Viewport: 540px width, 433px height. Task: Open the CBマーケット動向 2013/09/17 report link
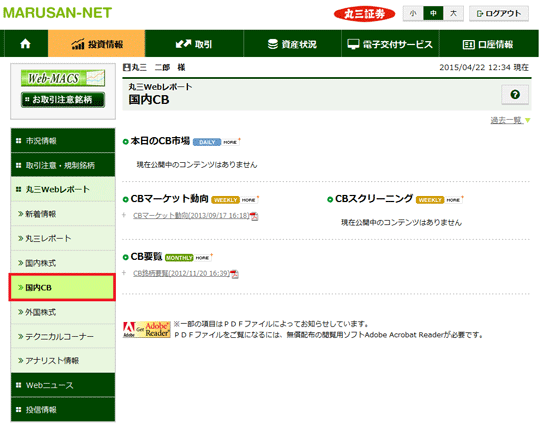click(191, 216)
